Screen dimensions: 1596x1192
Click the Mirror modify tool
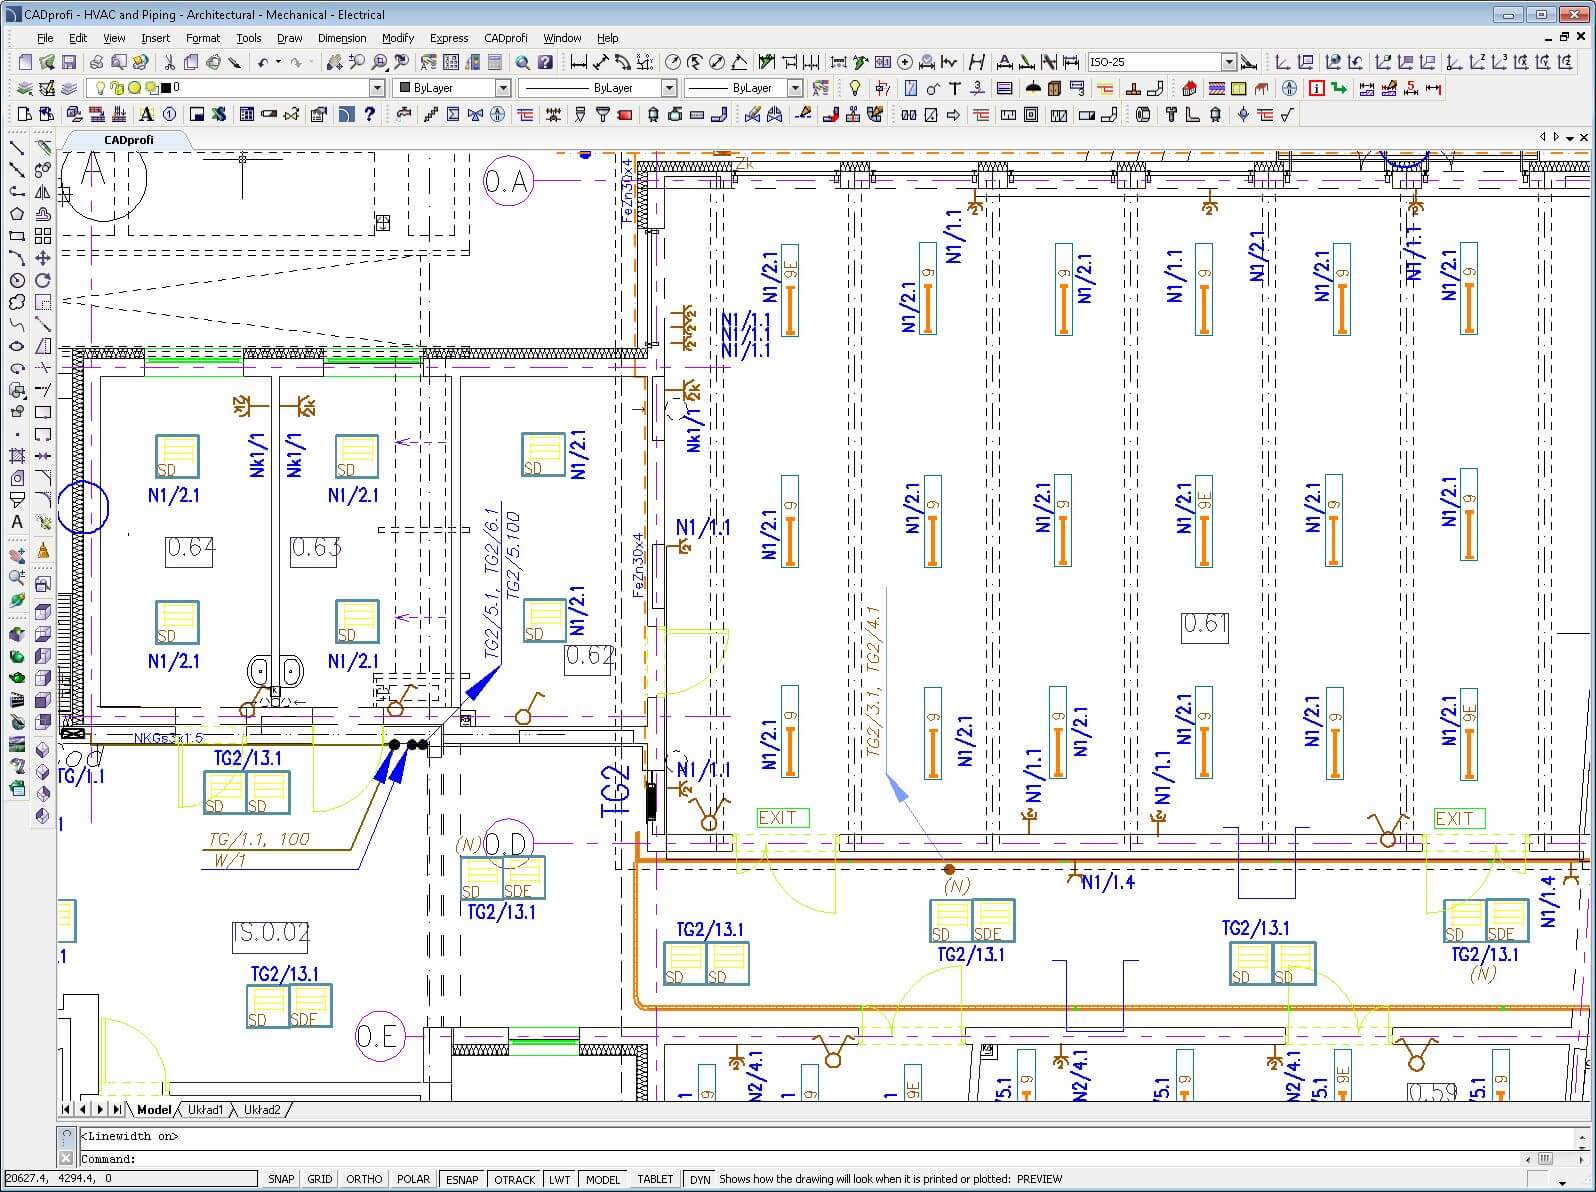43,192
